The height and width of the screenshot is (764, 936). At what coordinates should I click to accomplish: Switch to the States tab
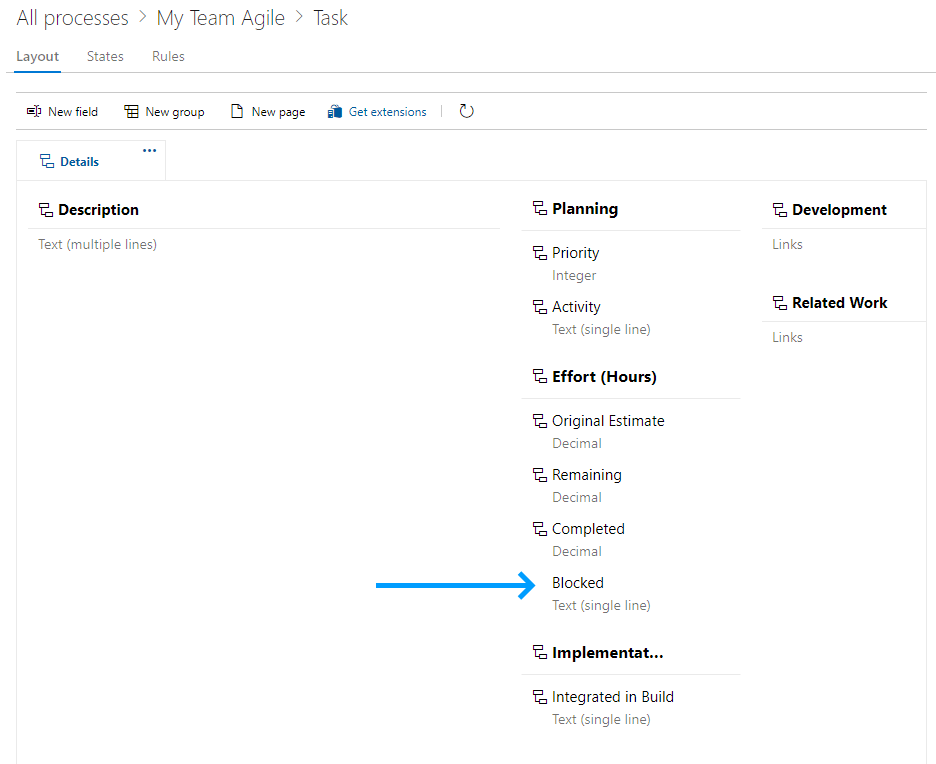point(105,57)
